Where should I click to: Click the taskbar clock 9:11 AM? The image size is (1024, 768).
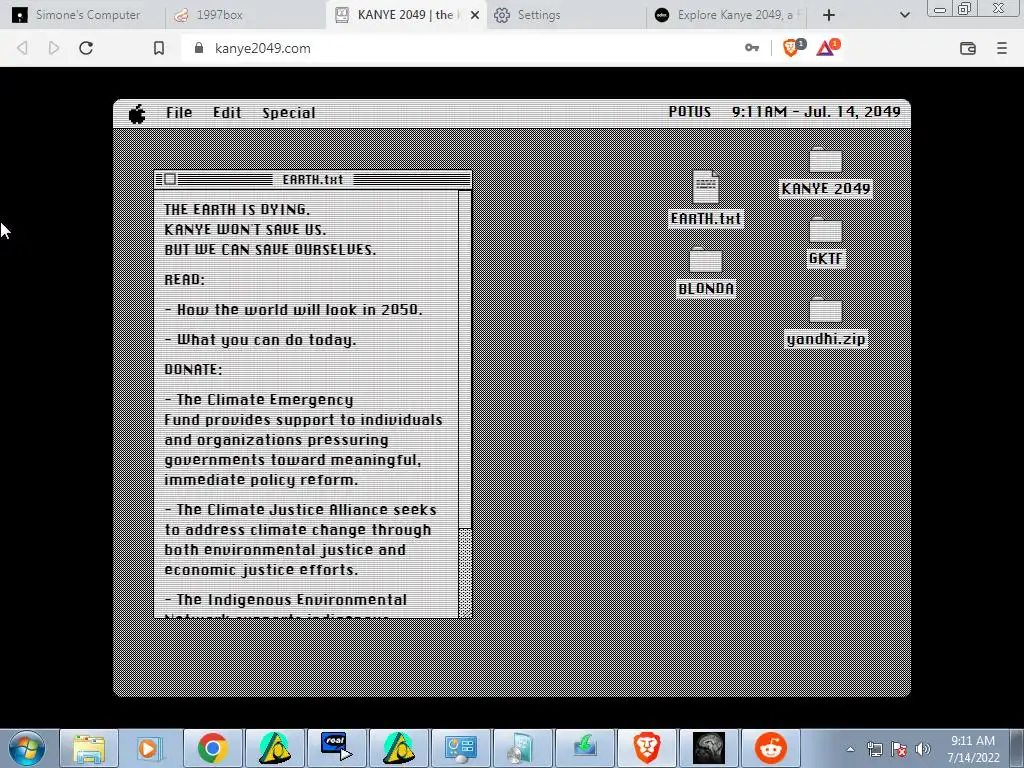point(972,749)
